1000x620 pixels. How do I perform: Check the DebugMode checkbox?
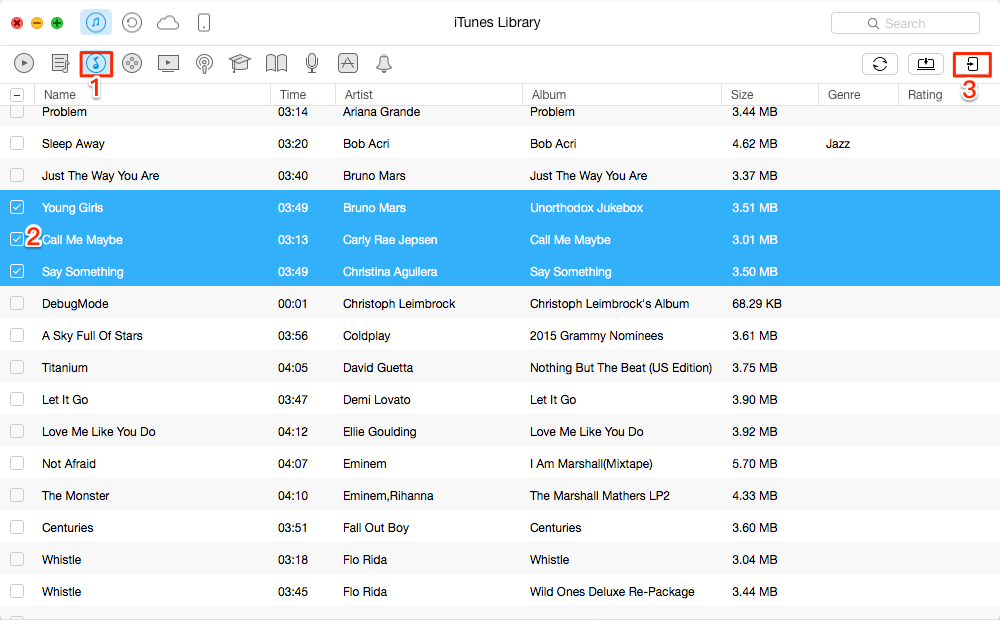tap(17, 303)
